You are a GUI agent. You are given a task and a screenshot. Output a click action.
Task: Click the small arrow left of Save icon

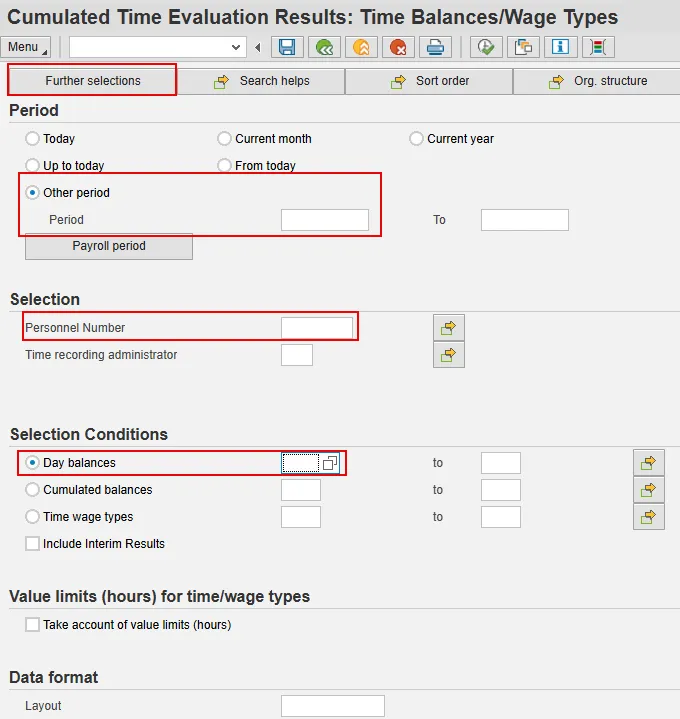pyautogui.click(x=258, y=47)
